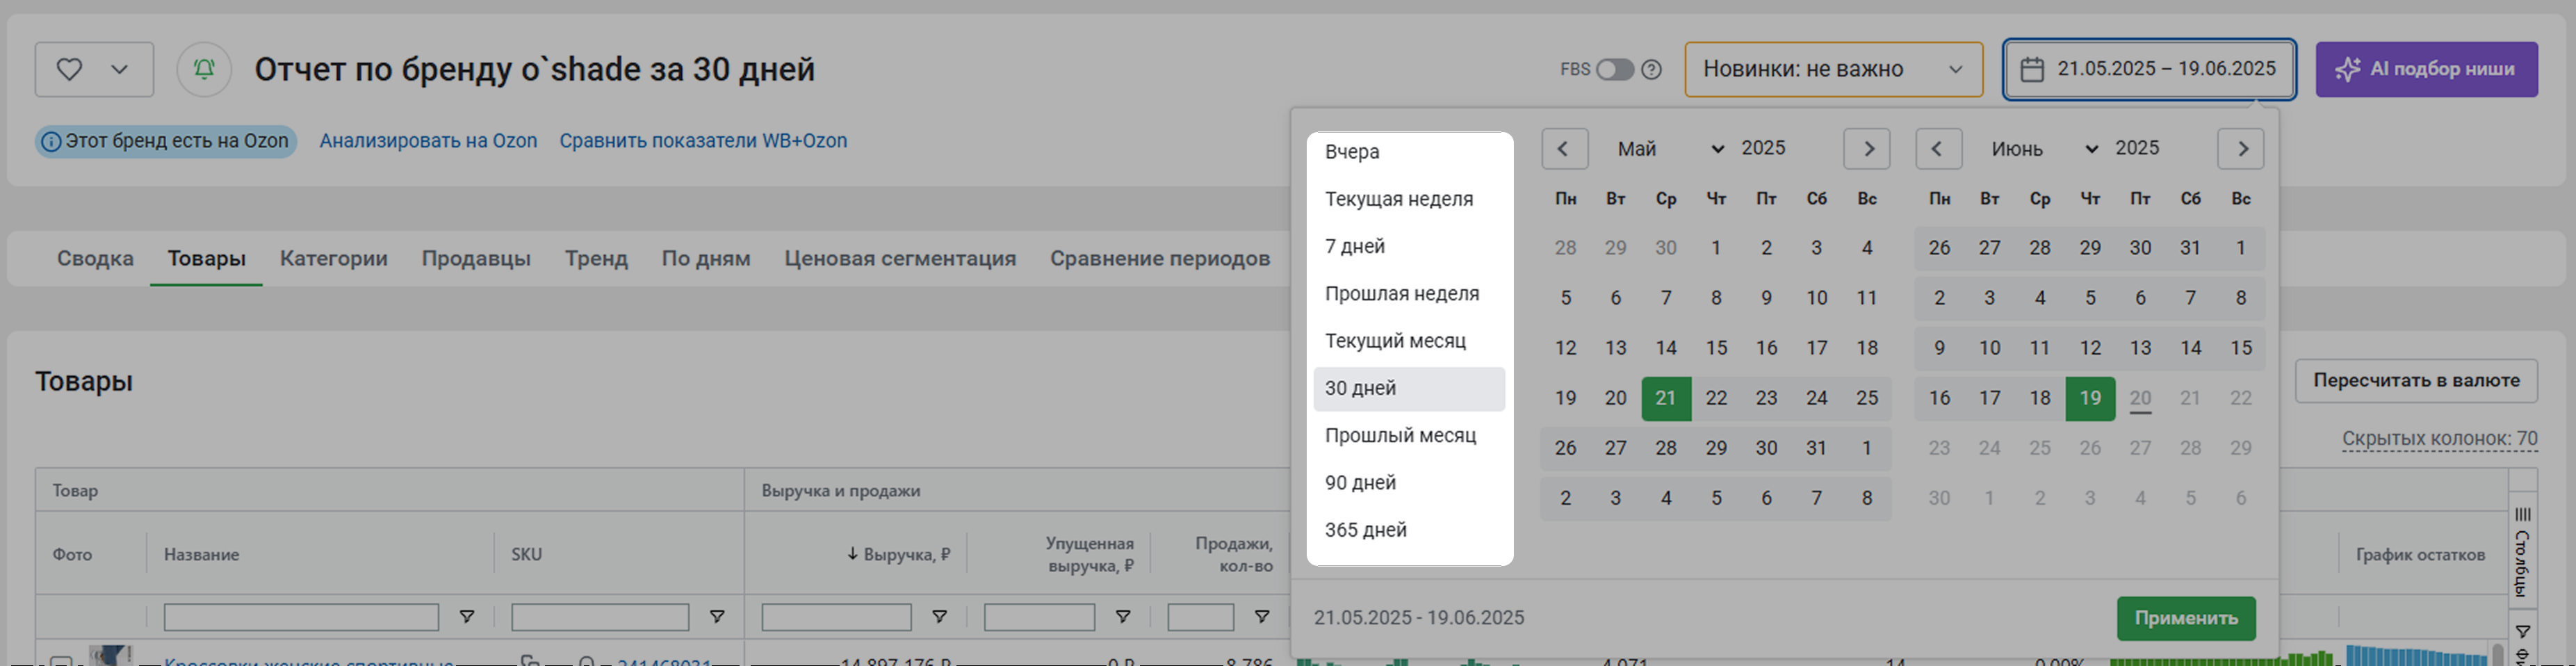Viewport: 2576px width, 666px height.
Task: Select the 30 дней preset
Action: point(1409,388)
